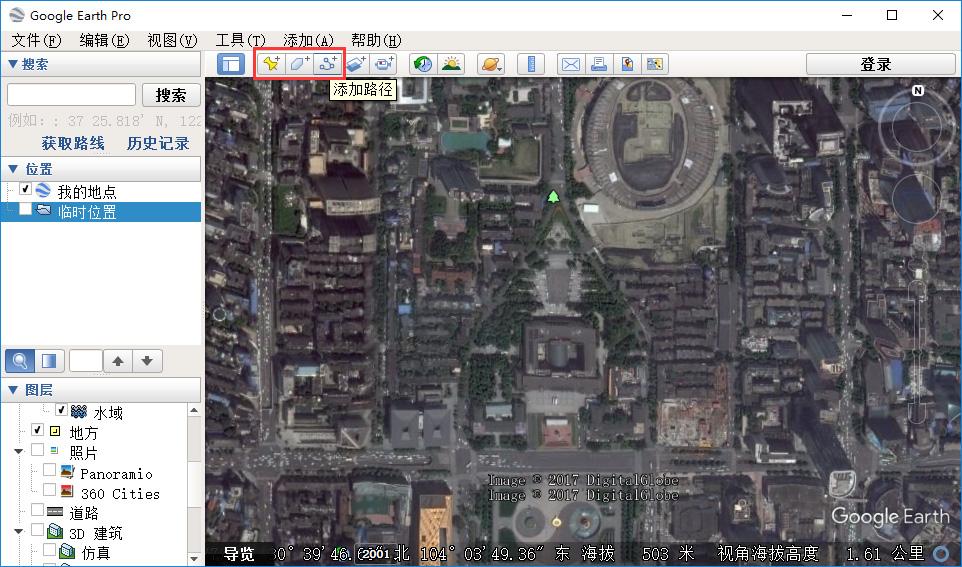Uncheck the 水域 layer checkbox

[x=61, y=409]
